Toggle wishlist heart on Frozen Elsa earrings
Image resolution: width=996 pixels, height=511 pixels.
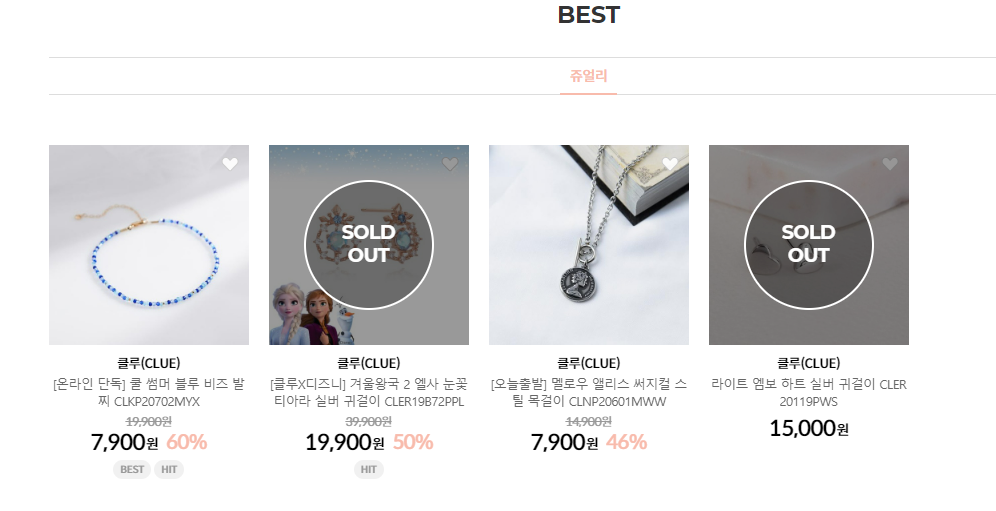click(x=450, y=164)
